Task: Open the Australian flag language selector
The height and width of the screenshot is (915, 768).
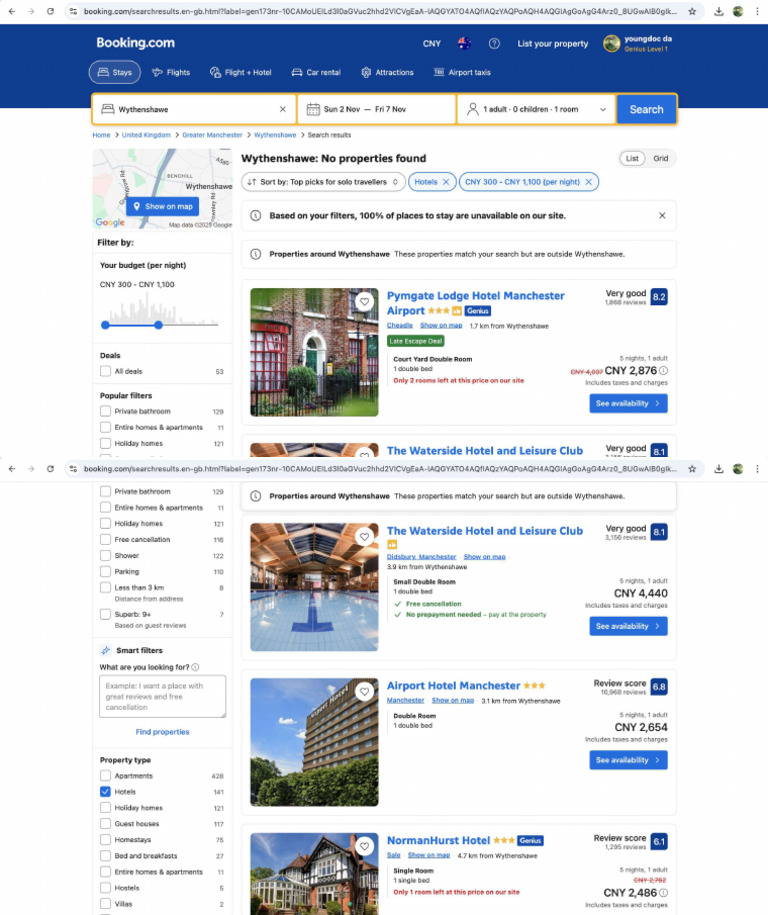Action: pos(464,44)
